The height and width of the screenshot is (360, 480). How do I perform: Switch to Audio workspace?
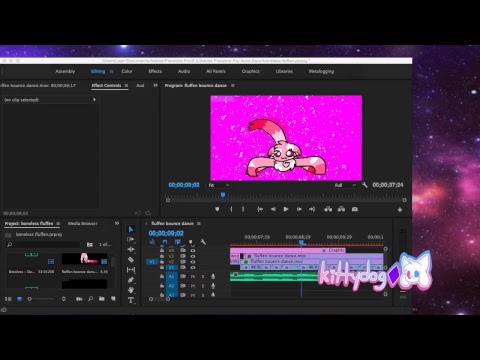tap(184, 71)
